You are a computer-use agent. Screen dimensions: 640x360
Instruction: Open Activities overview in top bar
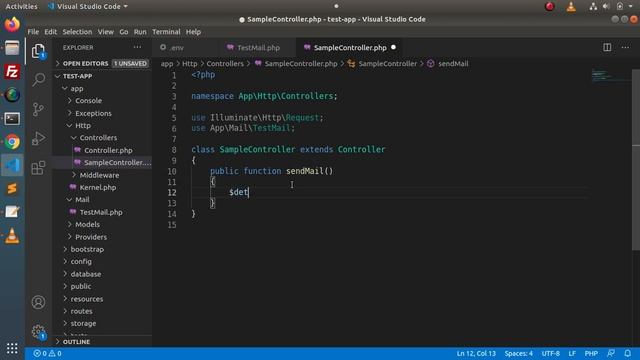pos(21,7)
